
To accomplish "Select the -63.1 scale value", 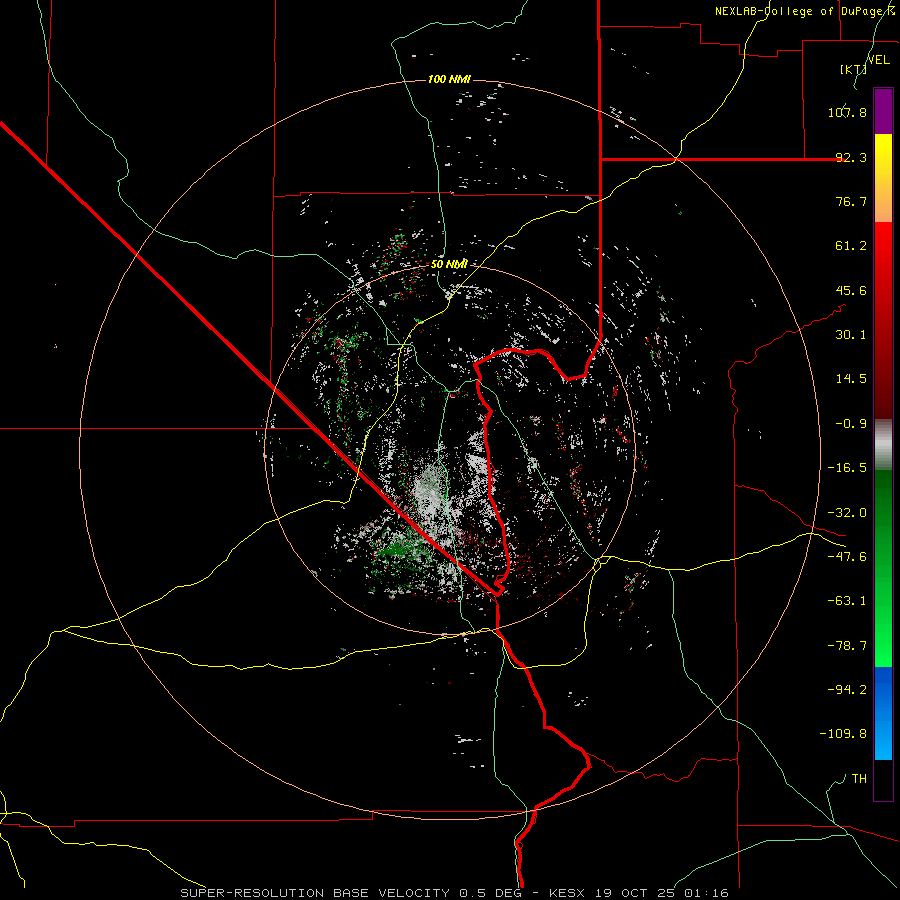I will pyautogui.click(x=847, y=601).
